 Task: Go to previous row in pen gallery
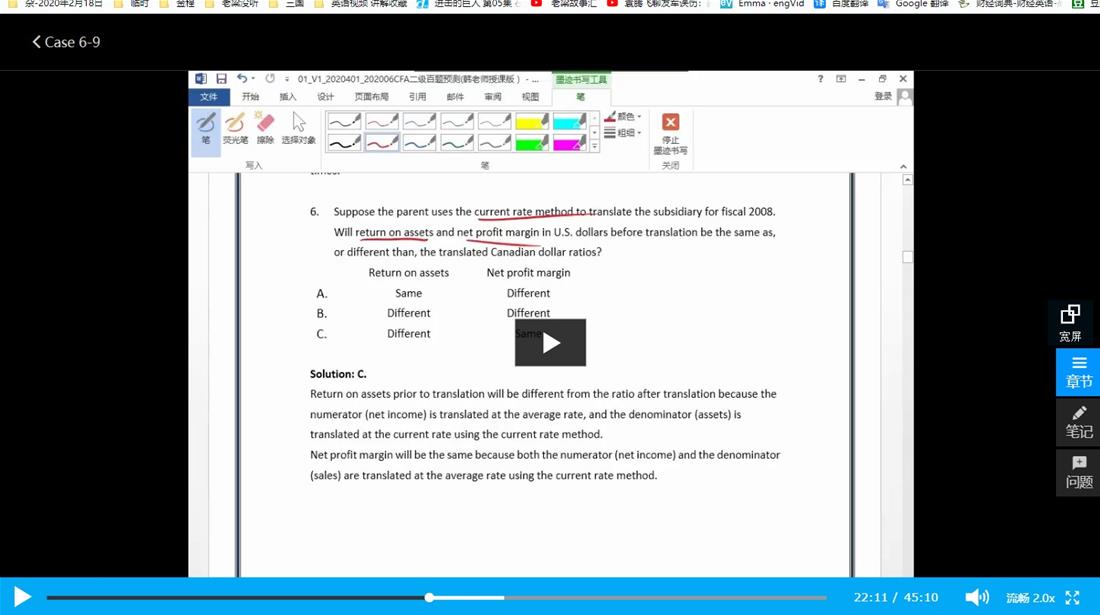pyautogui.click(x=594, y=118)
